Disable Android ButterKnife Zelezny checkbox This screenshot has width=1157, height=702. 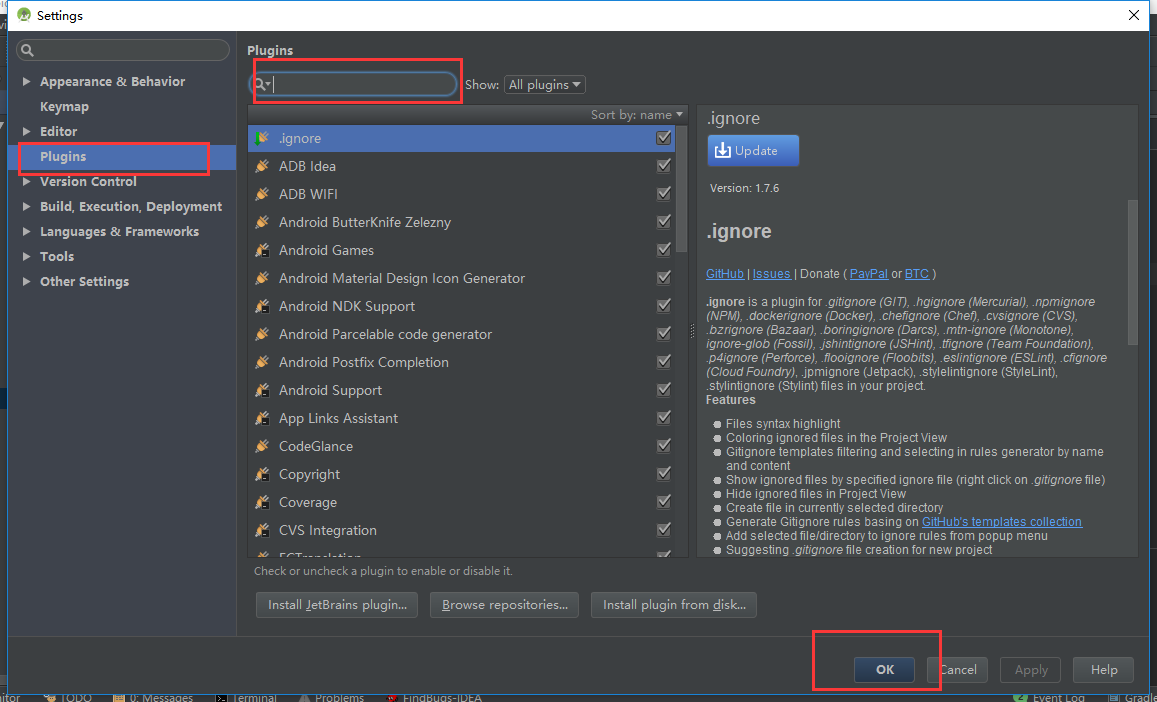pos(663,222)
